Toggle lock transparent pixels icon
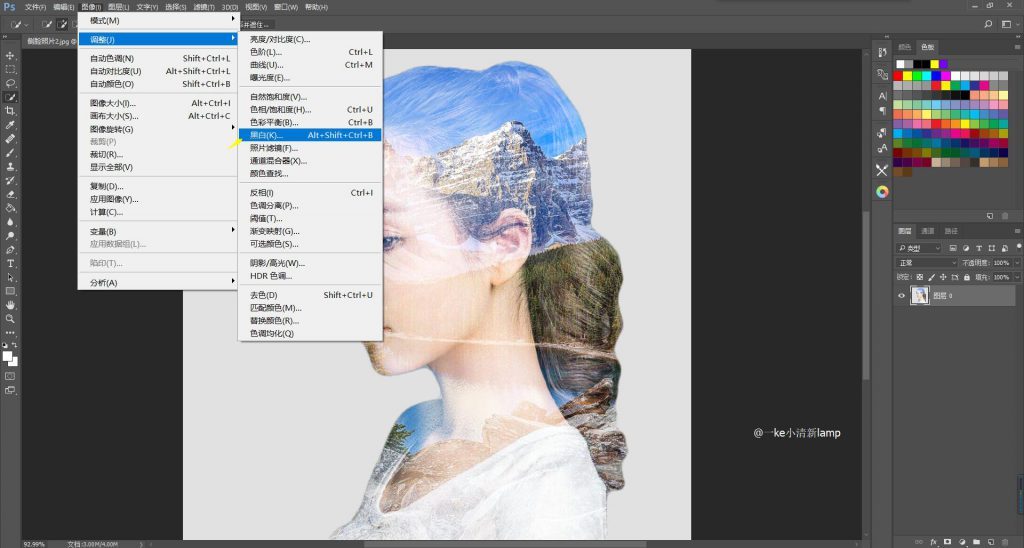 [x=919, y=276]
